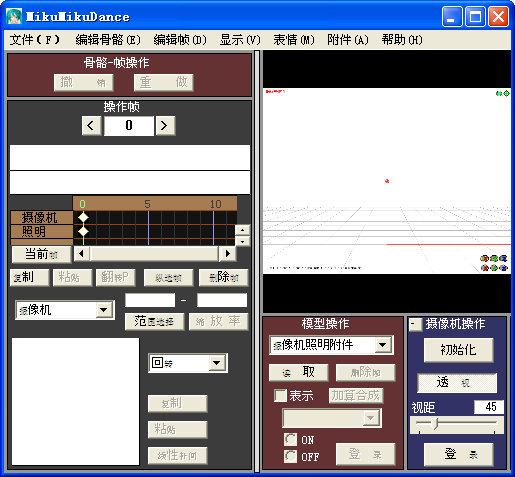Go to next frame with right arrow
The width and height of the screenshot is (515, 477).
(x=165, y=126)
